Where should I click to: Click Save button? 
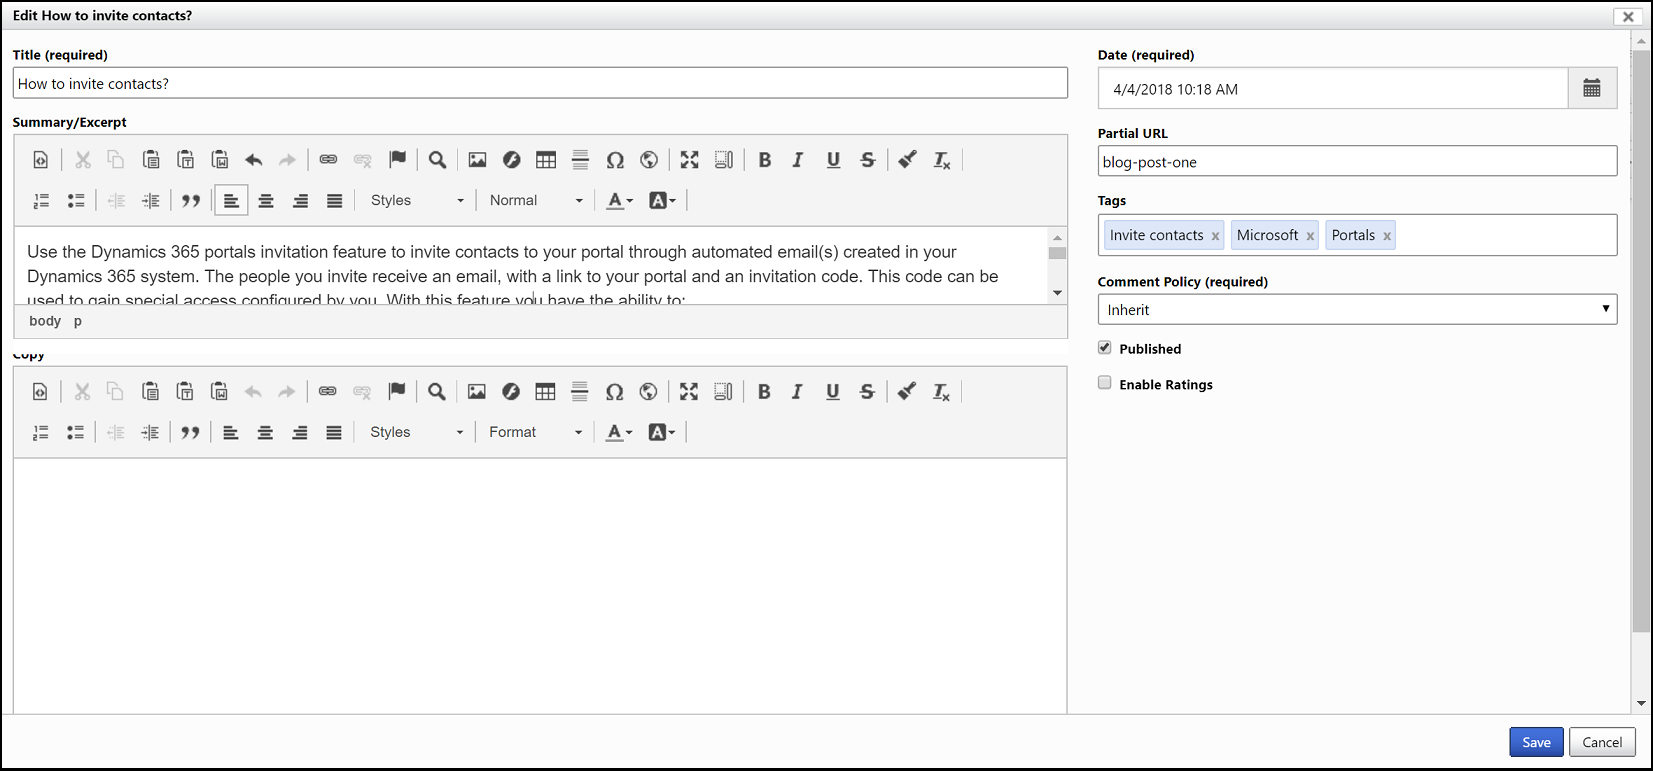[x=1536, y=742]
